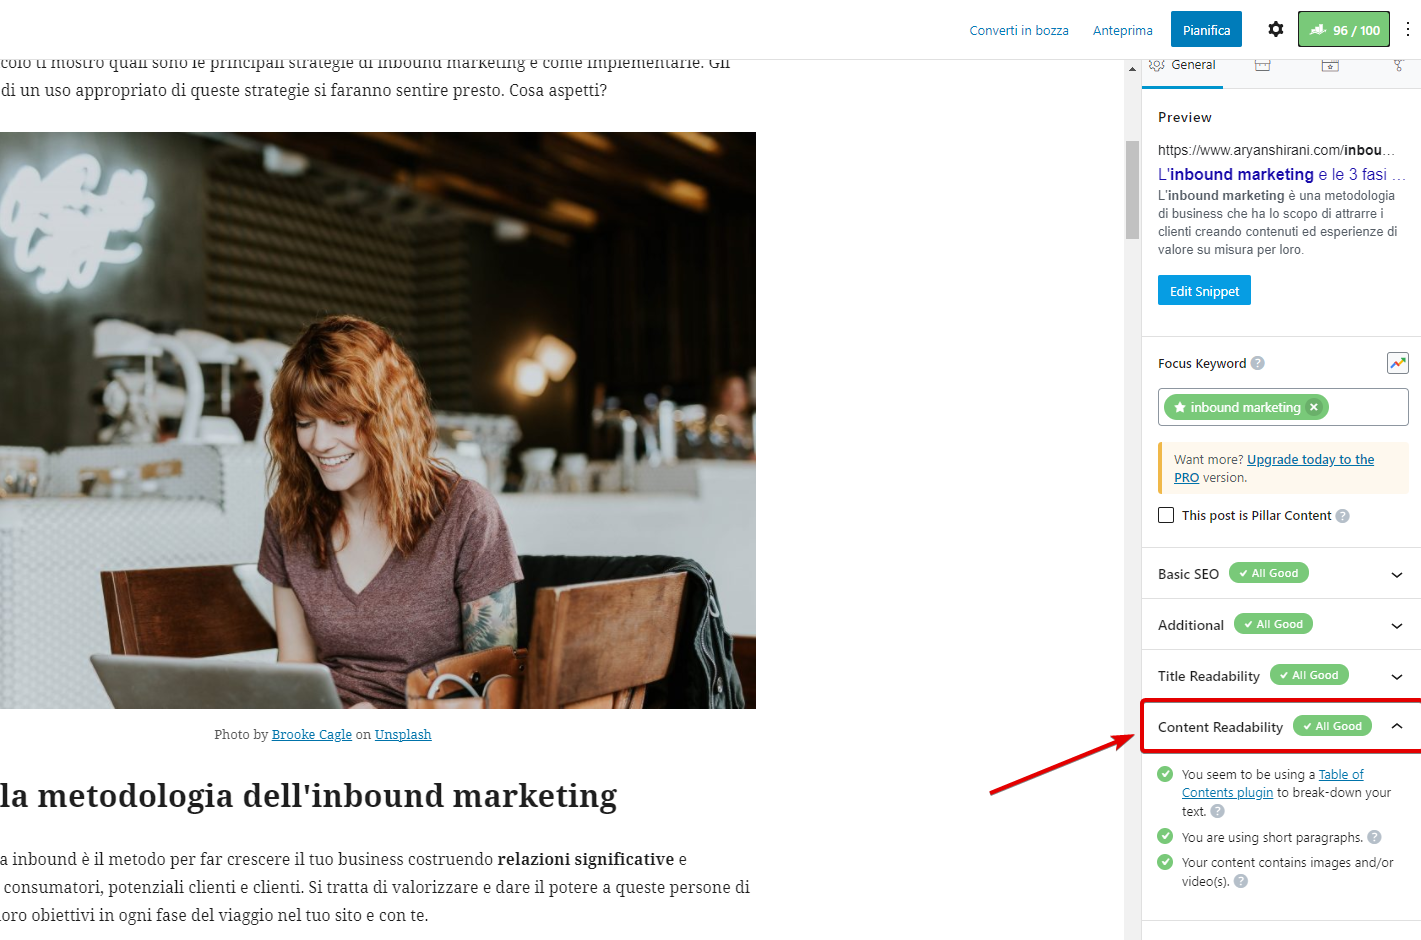Screen dimensions: 1421x940
Task: Click the Pillar Content help icon
Action: [x=1342, y=516]
